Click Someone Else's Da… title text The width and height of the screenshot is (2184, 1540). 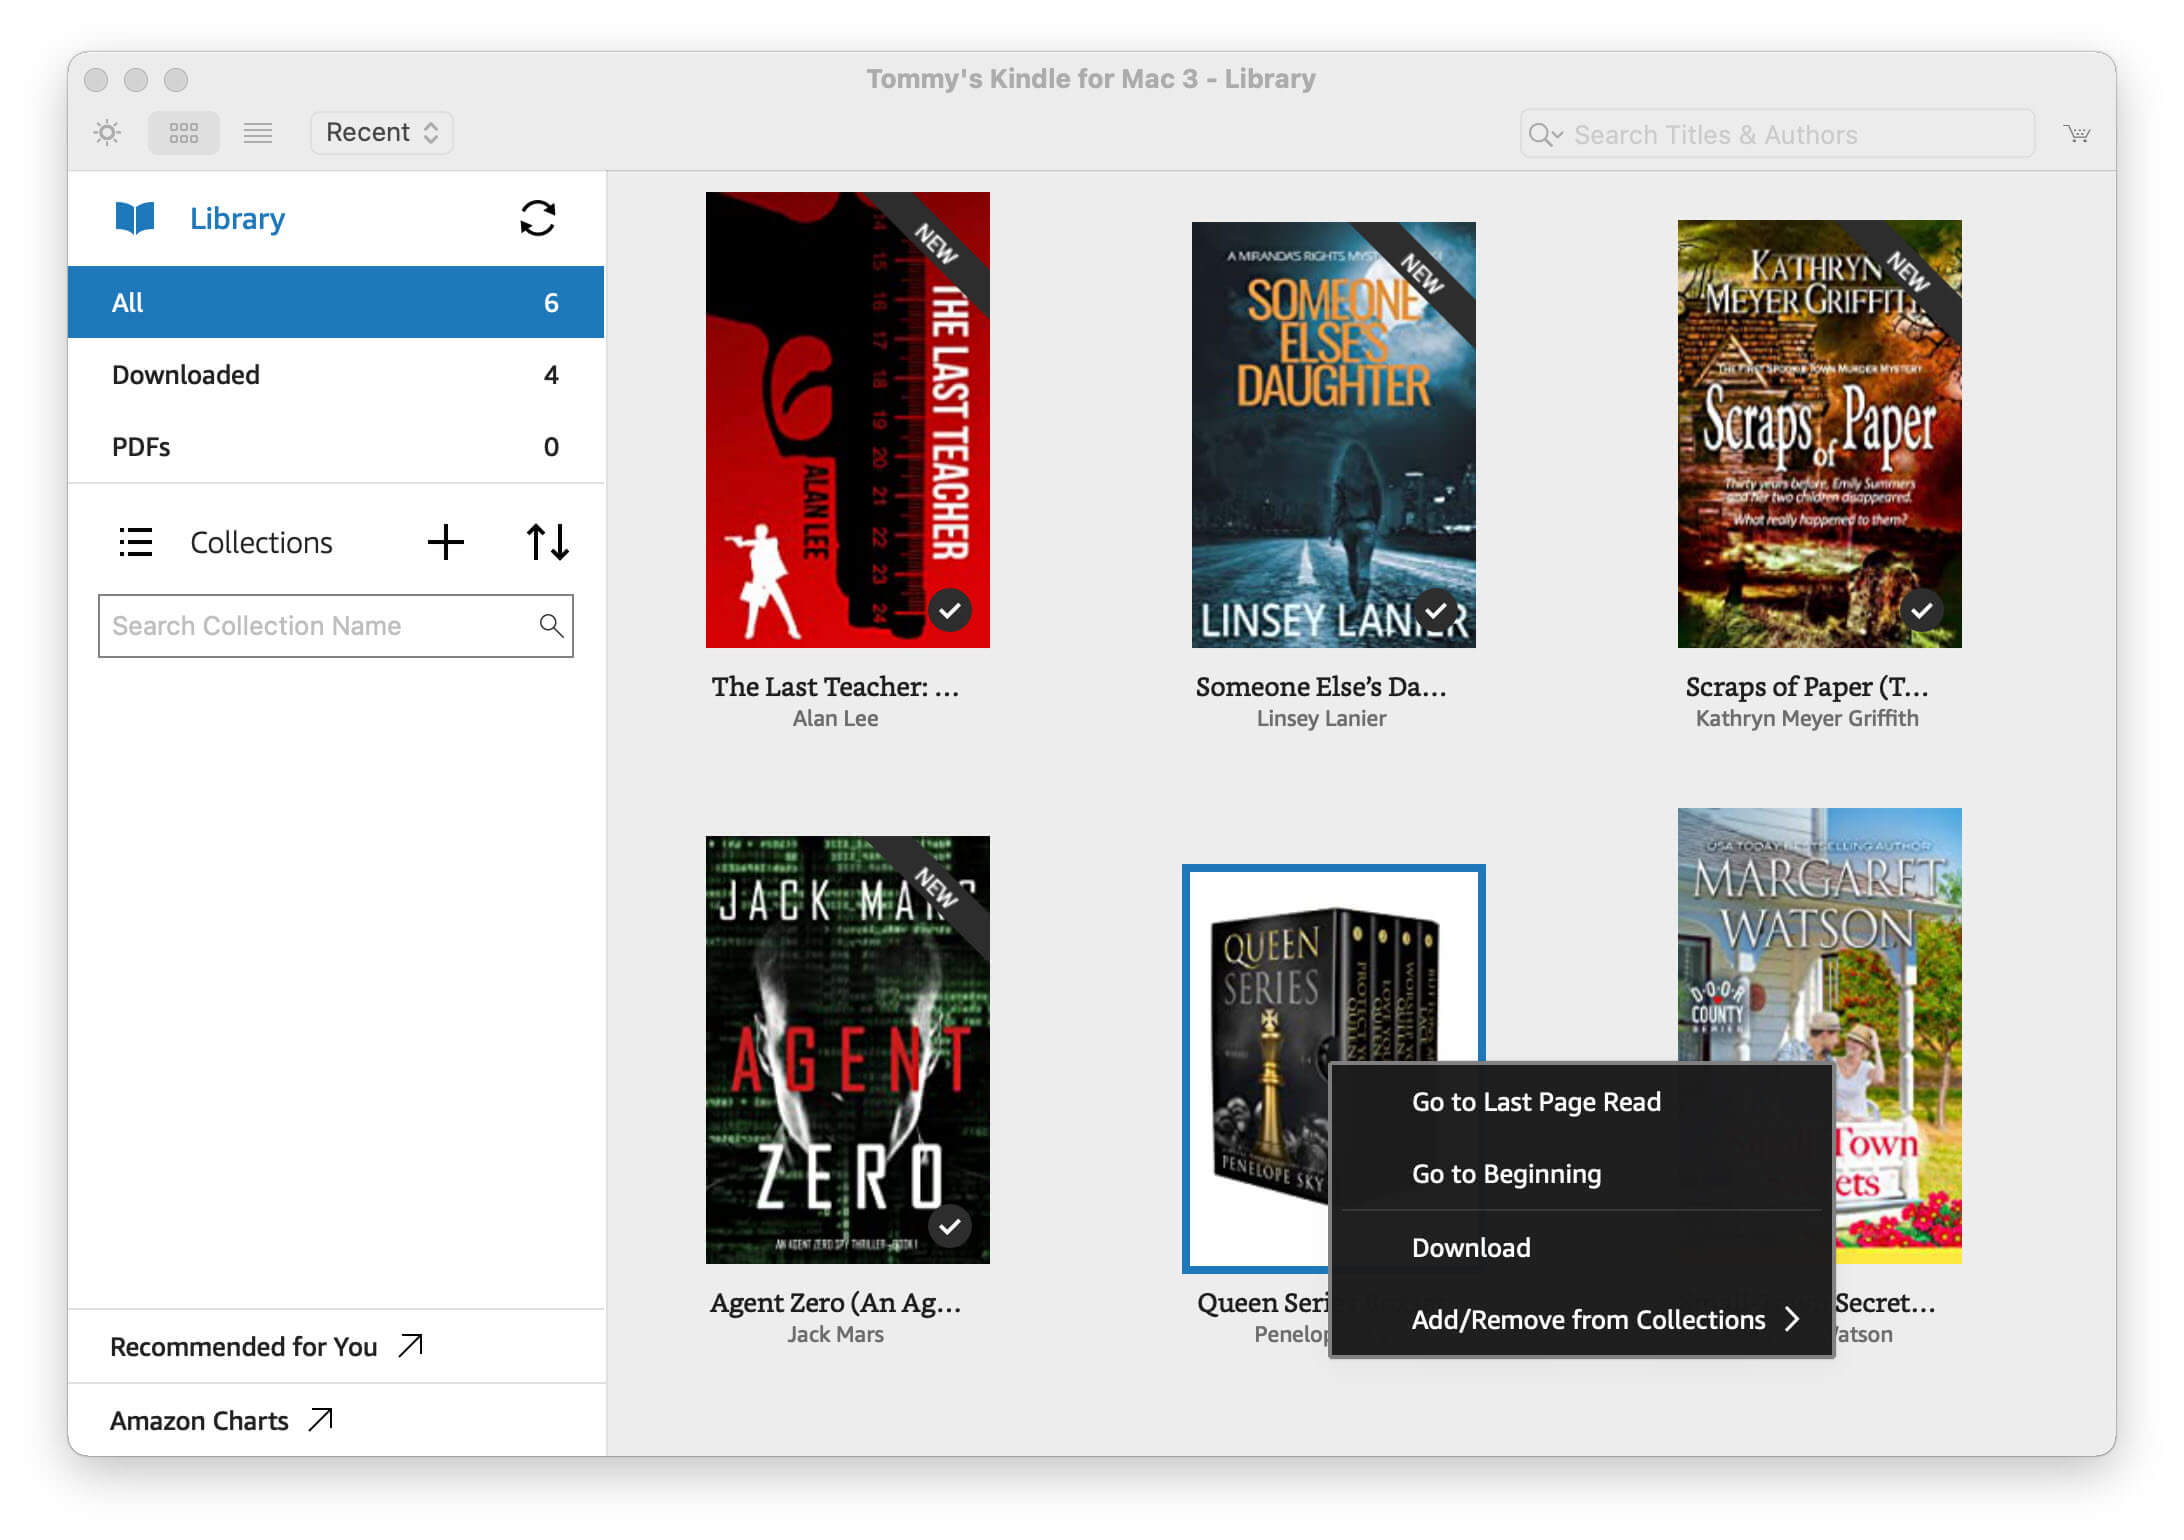(x=1321, y=687)
